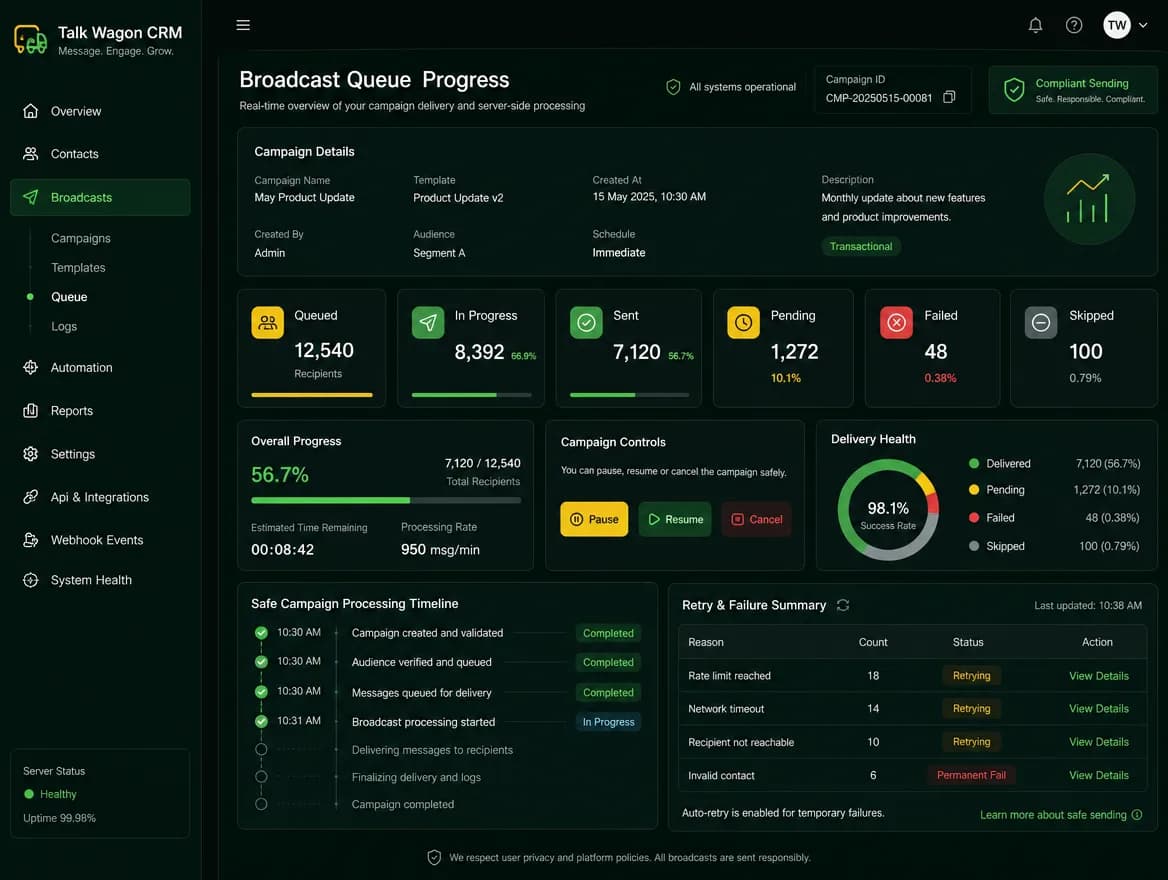Image resolution: width=1168 pixels, height=880 pixels.
Task: Click the Estimated Time Remaining 00:08:42 value
Action: [x=282, y=550]
